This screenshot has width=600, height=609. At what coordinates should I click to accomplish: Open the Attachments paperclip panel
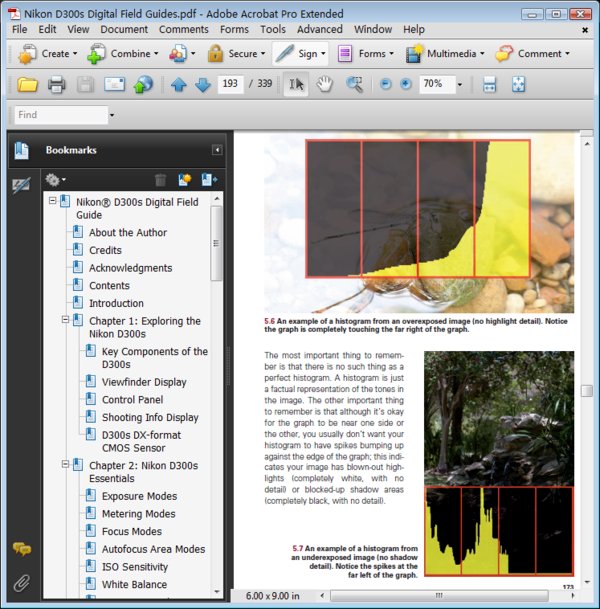21,582
